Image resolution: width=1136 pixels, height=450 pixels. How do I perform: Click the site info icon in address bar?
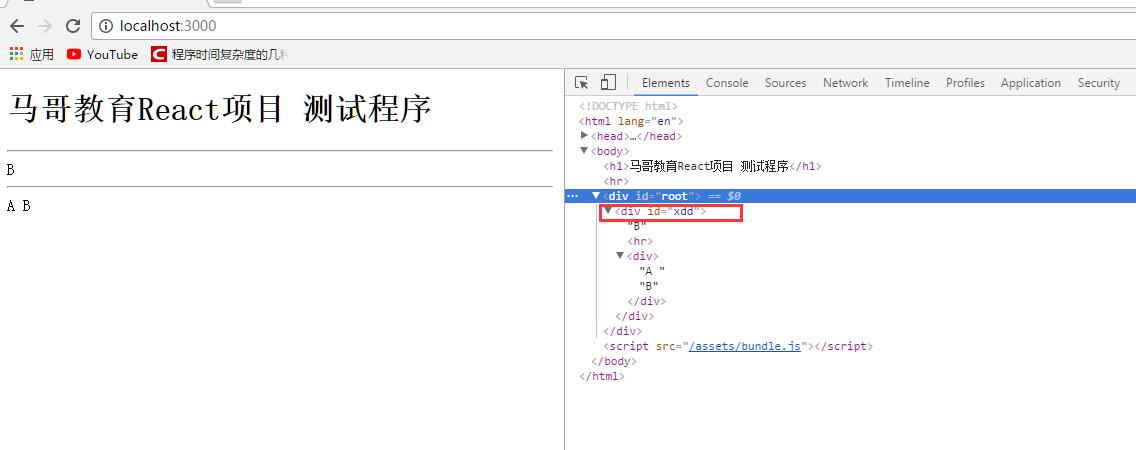106,26
